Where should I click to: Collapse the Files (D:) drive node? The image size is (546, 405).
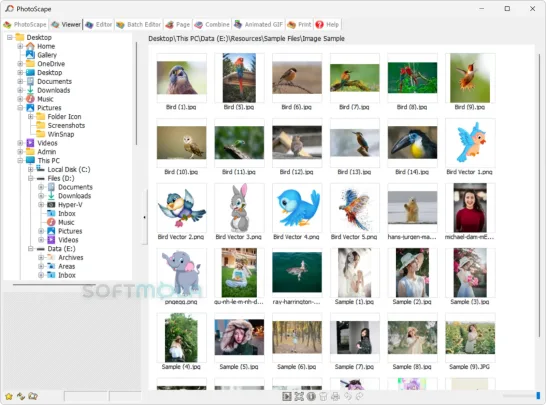coord(31,178)
